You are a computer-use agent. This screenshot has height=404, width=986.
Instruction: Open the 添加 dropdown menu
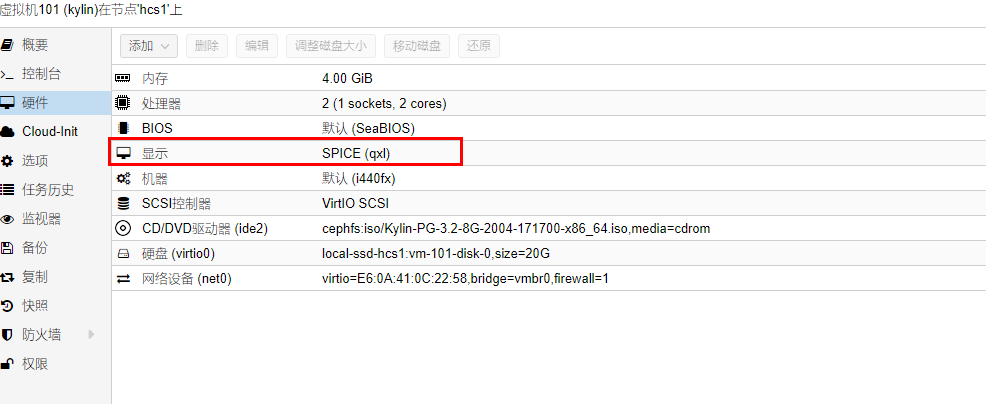click(x=148, y=46)
